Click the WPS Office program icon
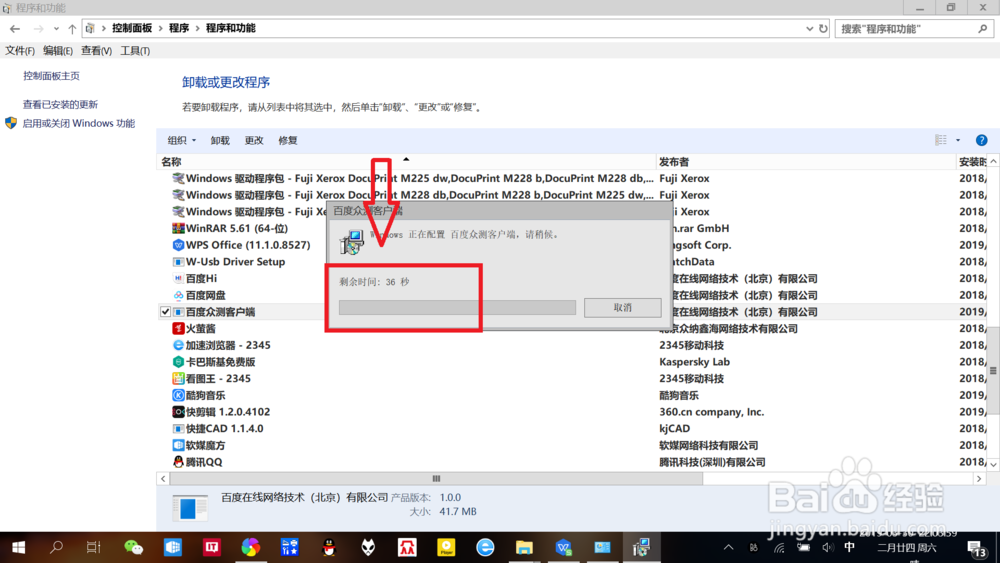Screen dimensions: 1000x563 click(178, 245)
